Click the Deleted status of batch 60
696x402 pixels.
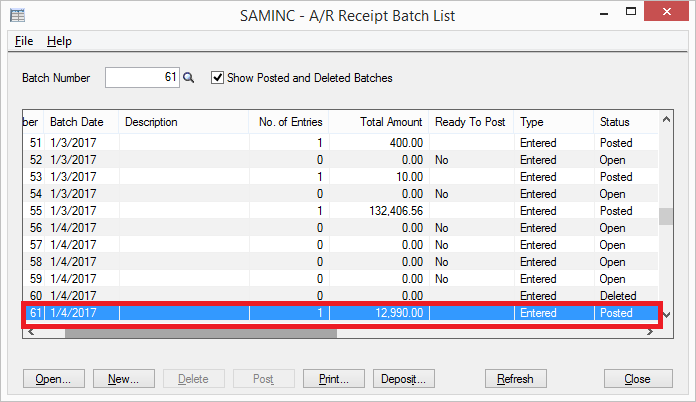tap(618, 296)
